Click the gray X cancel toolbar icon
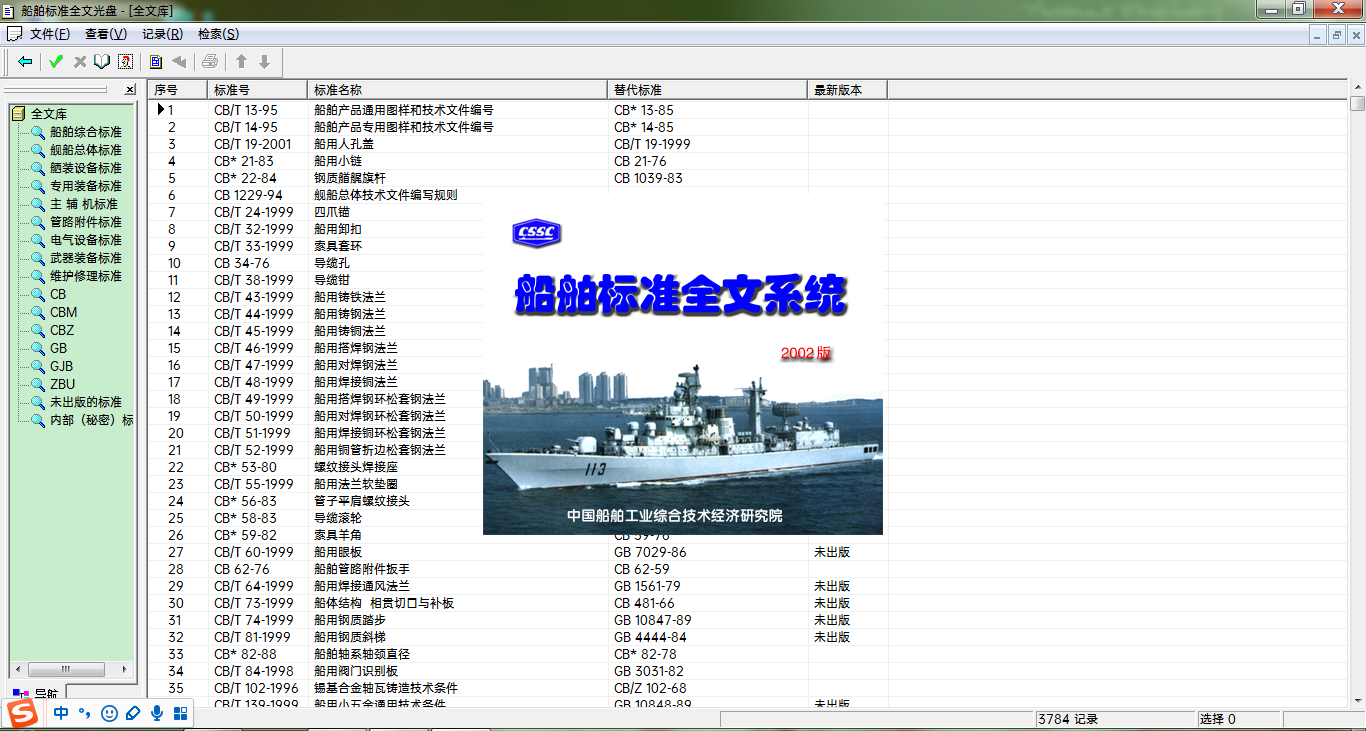Viewport: 1366px width, 731px height. pos(80,62)
